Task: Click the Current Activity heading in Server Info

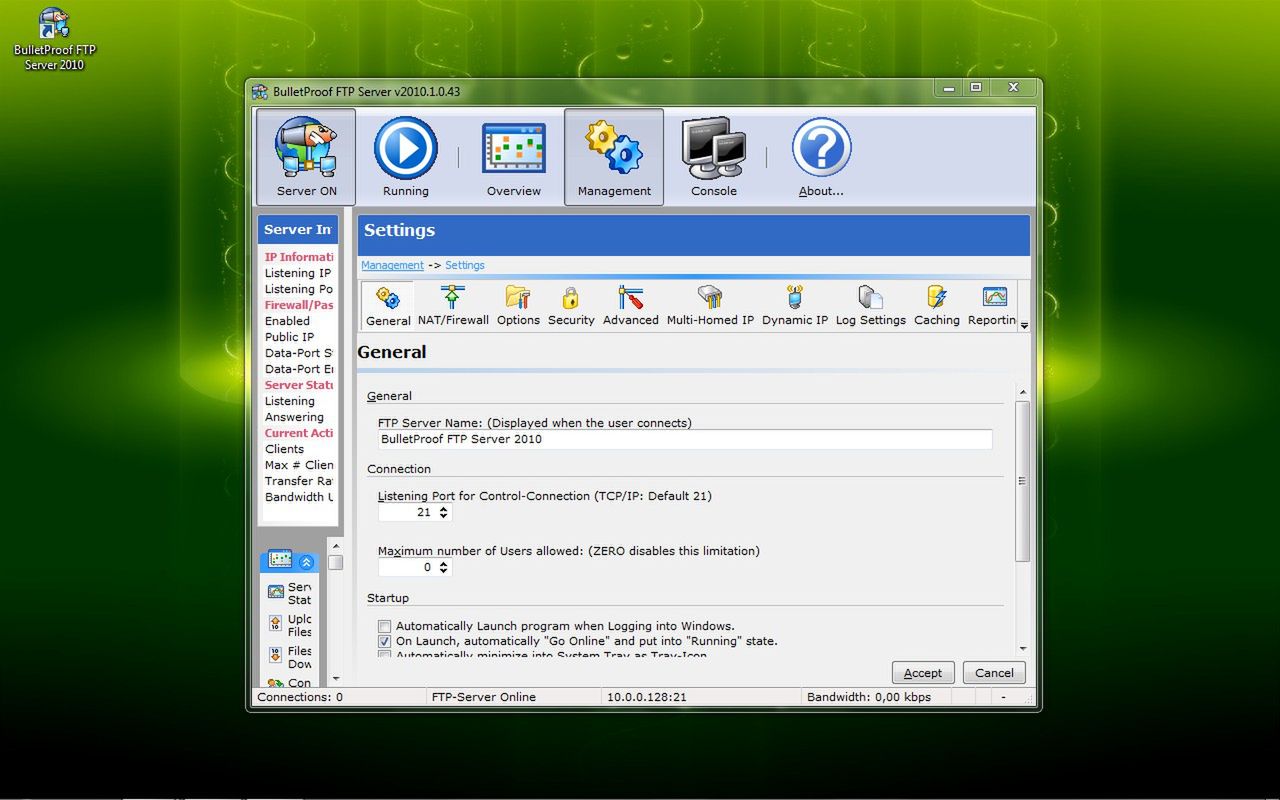Action: tap(299, 433)
